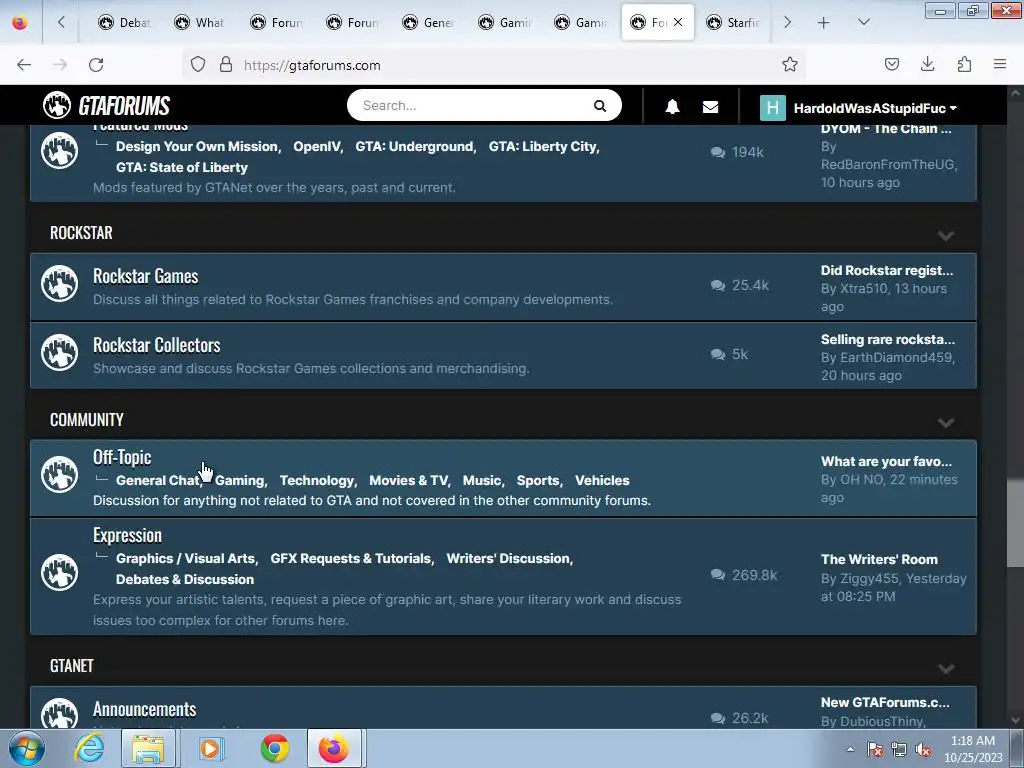1024x768 pixels.
Task: Reload the current page
Action: tap(96, 65)
